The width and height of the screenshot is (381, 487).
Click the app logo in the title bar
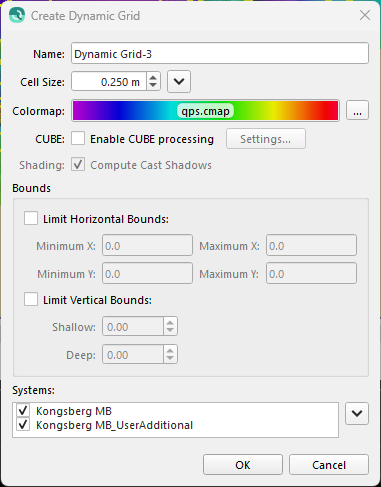[x=17, y=15]
